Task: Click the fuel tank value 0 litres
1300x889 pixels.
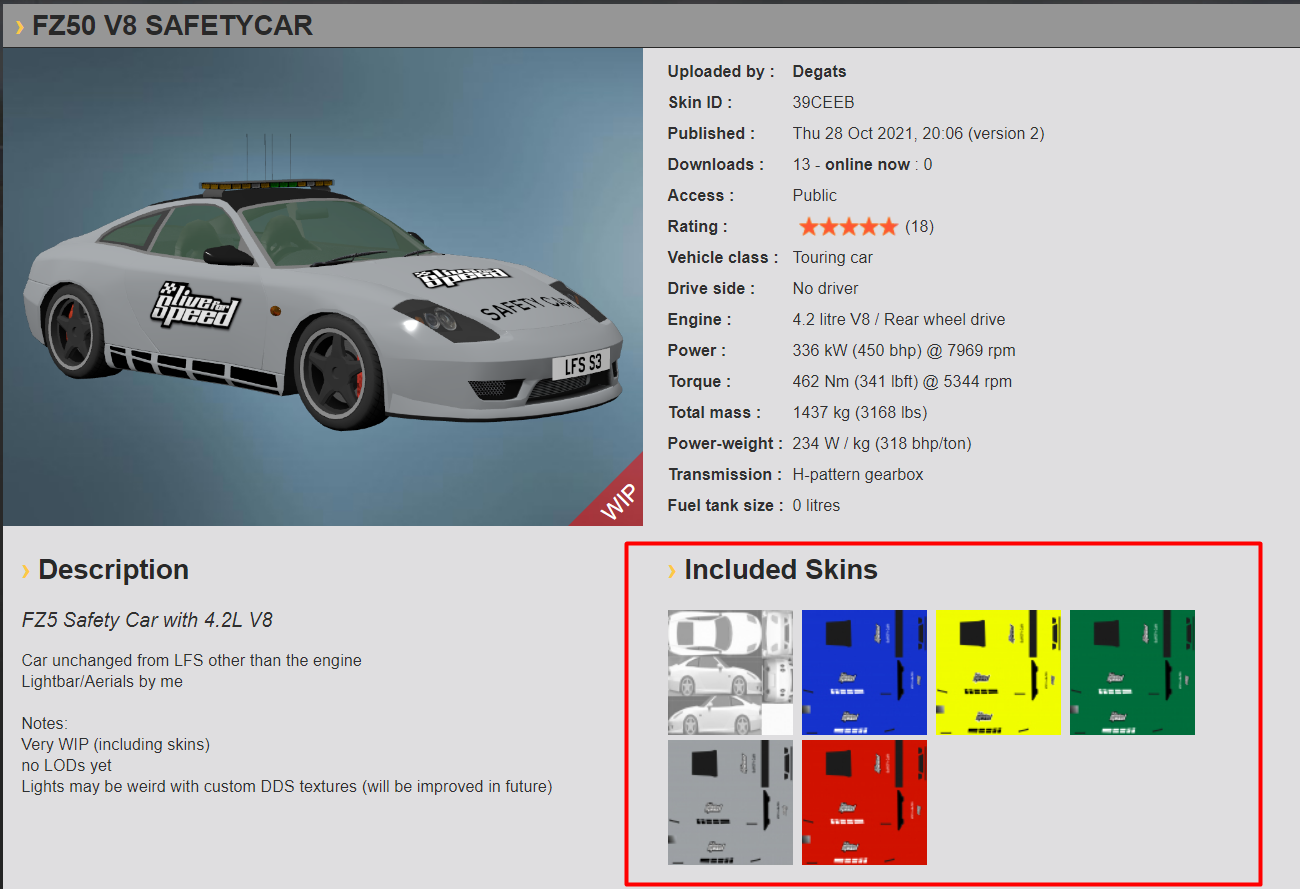Action: click(x=816, y=506)
